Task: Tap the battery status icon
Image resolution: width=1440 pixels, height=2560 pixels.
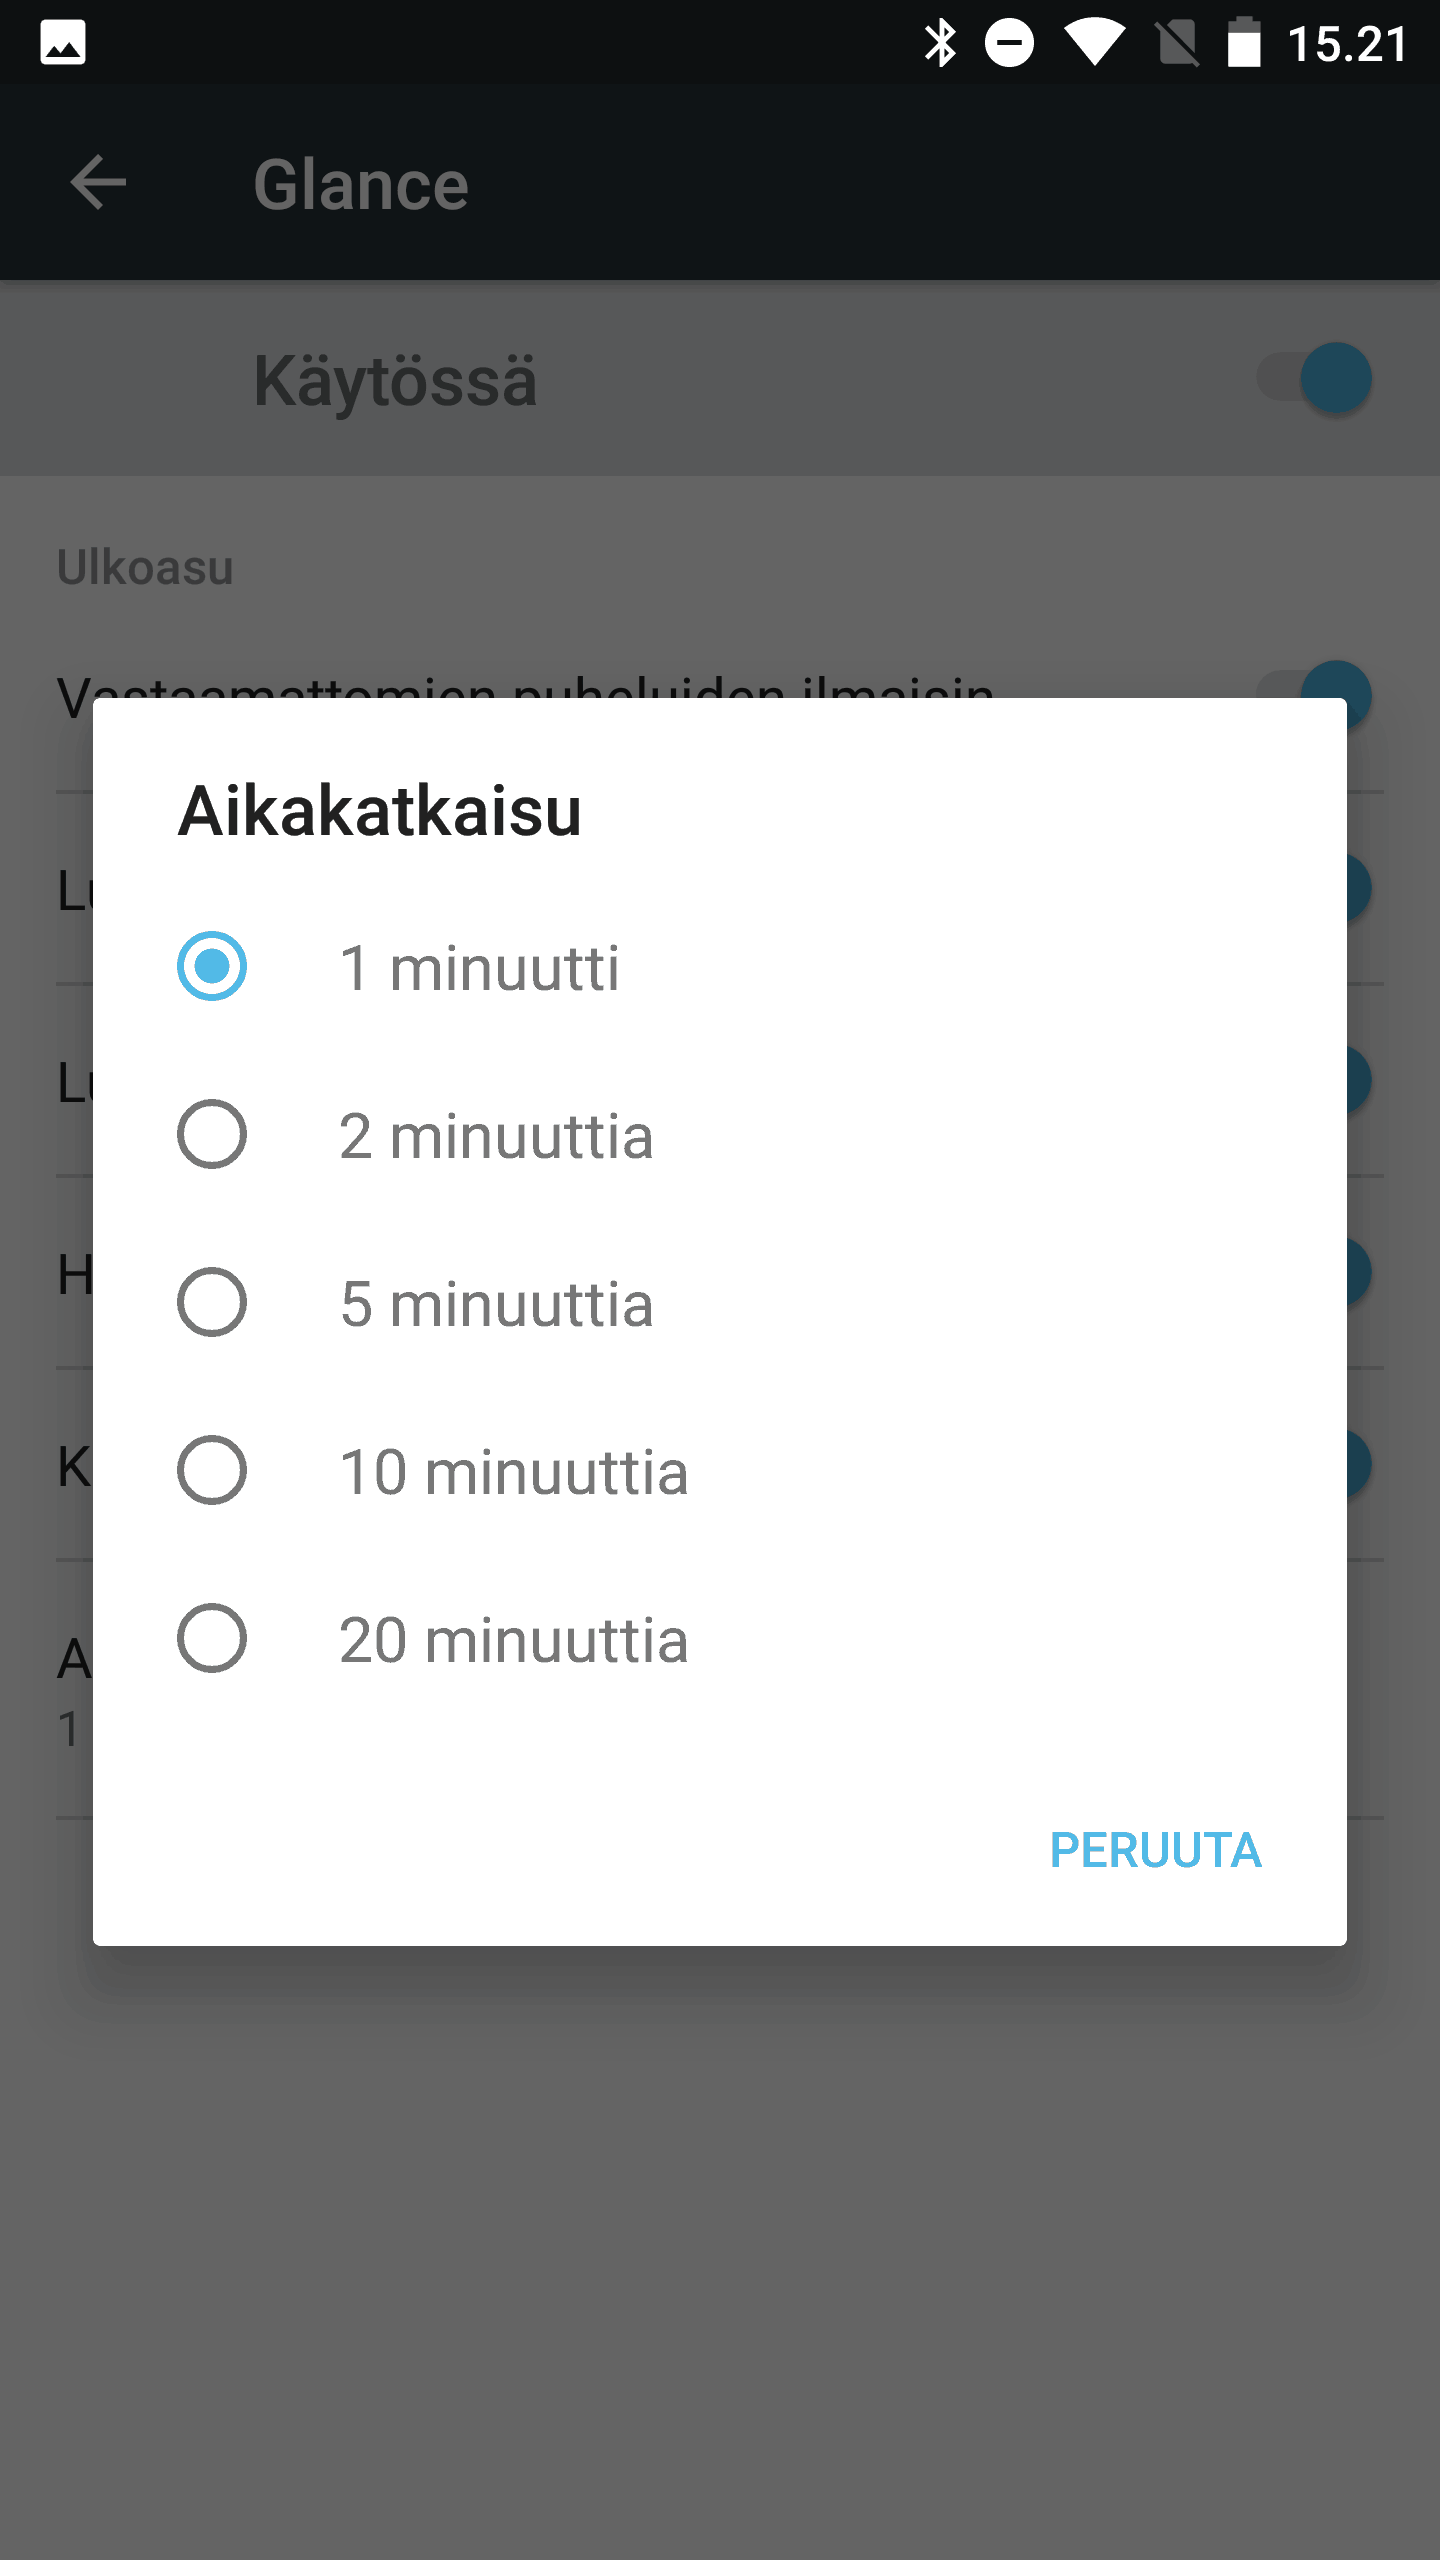Action: tap(1244, 44)
